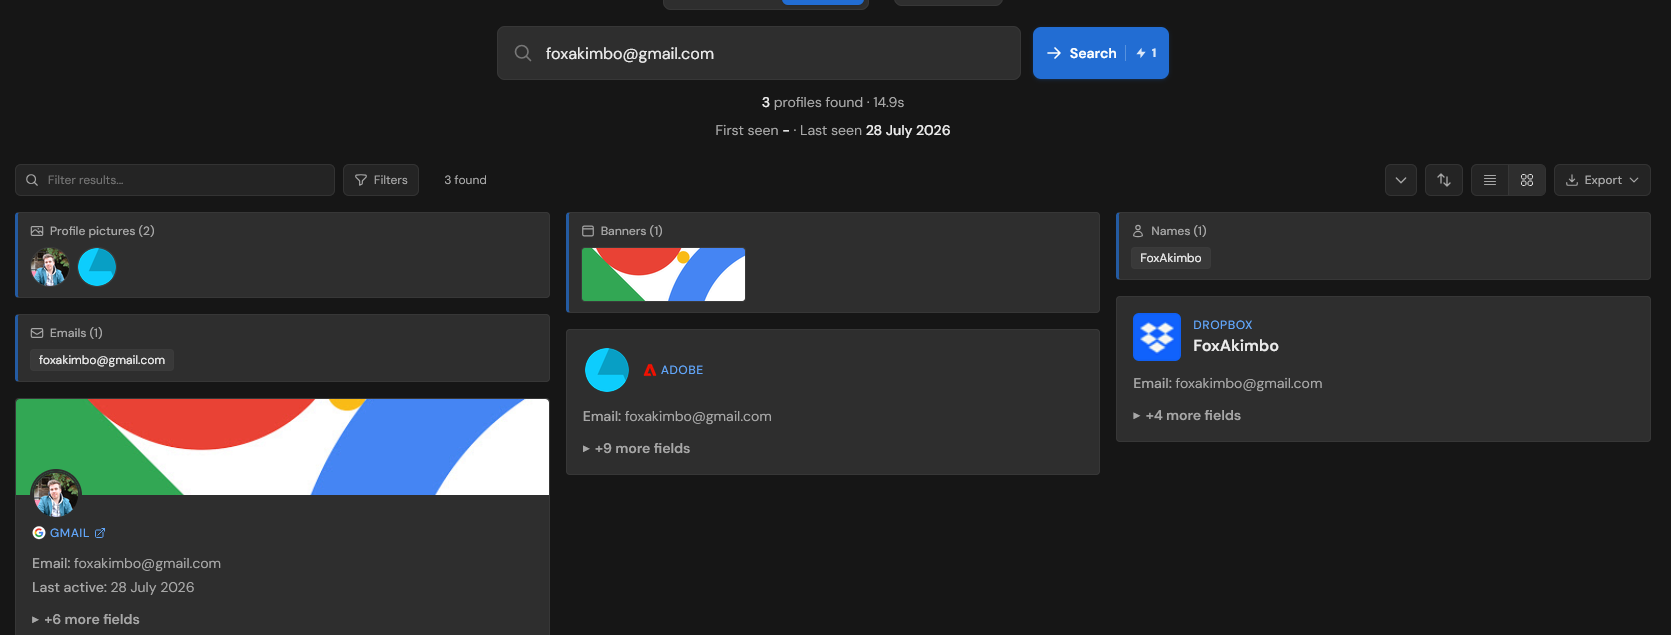Click the 3 found count label
Image resolution: width=1671 pixels, height=635 pixels.
tap(465, 180)
